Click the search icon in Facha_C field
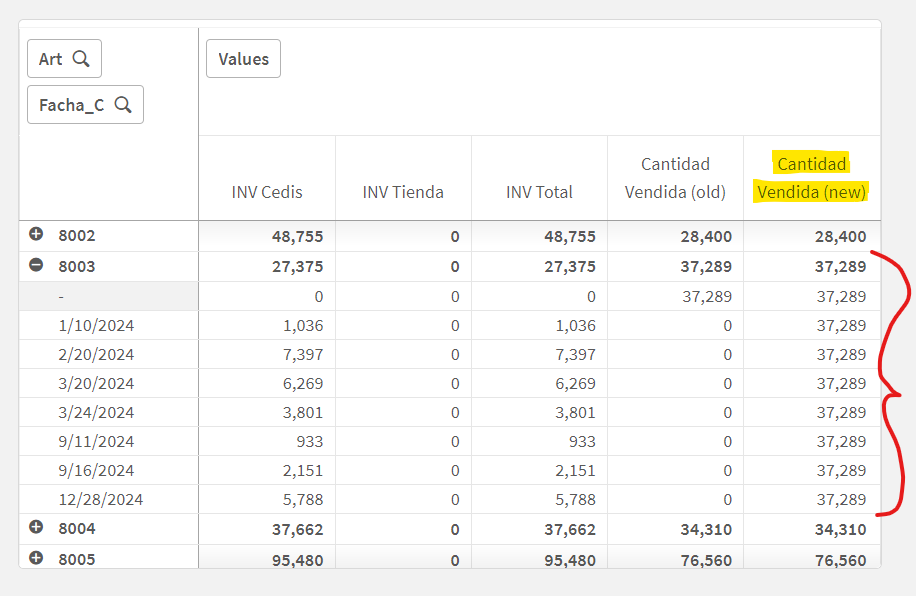 123,105
